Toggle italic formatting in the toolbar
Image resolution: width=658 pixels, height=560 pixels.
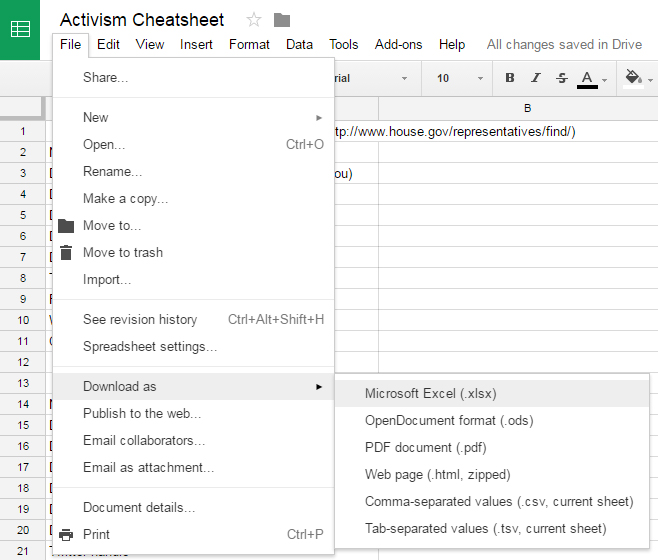pyautogui.click(x=535, y=78)
